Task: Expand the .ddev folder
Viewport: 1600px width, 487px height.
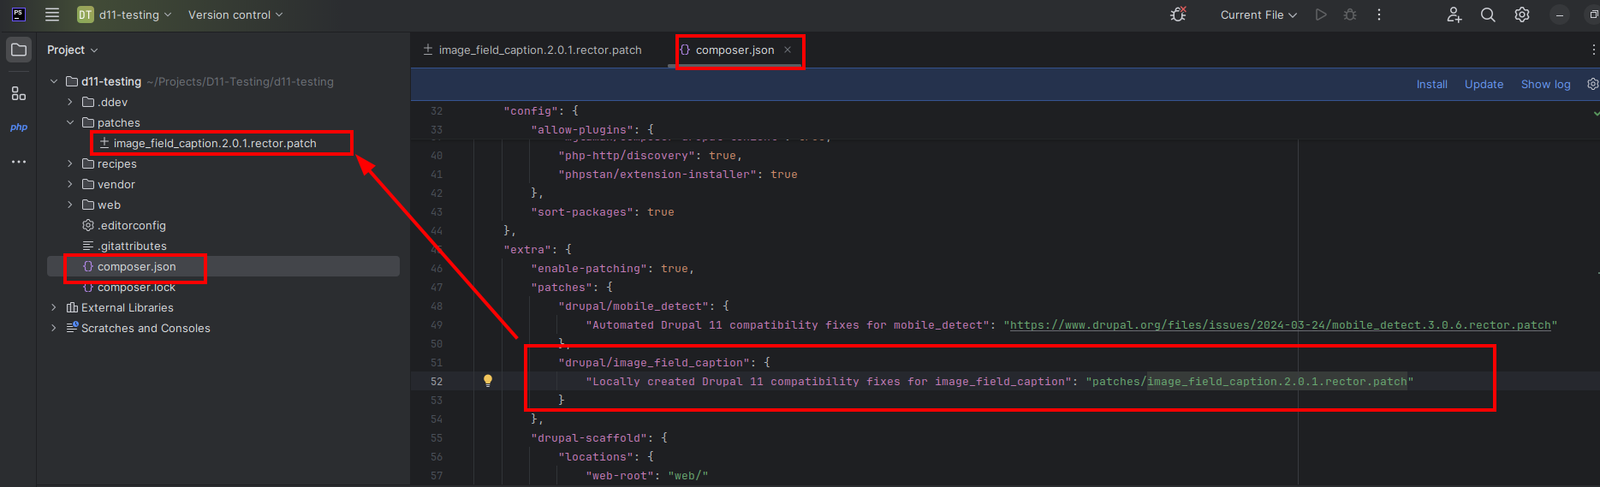Action: coord(70,102)
